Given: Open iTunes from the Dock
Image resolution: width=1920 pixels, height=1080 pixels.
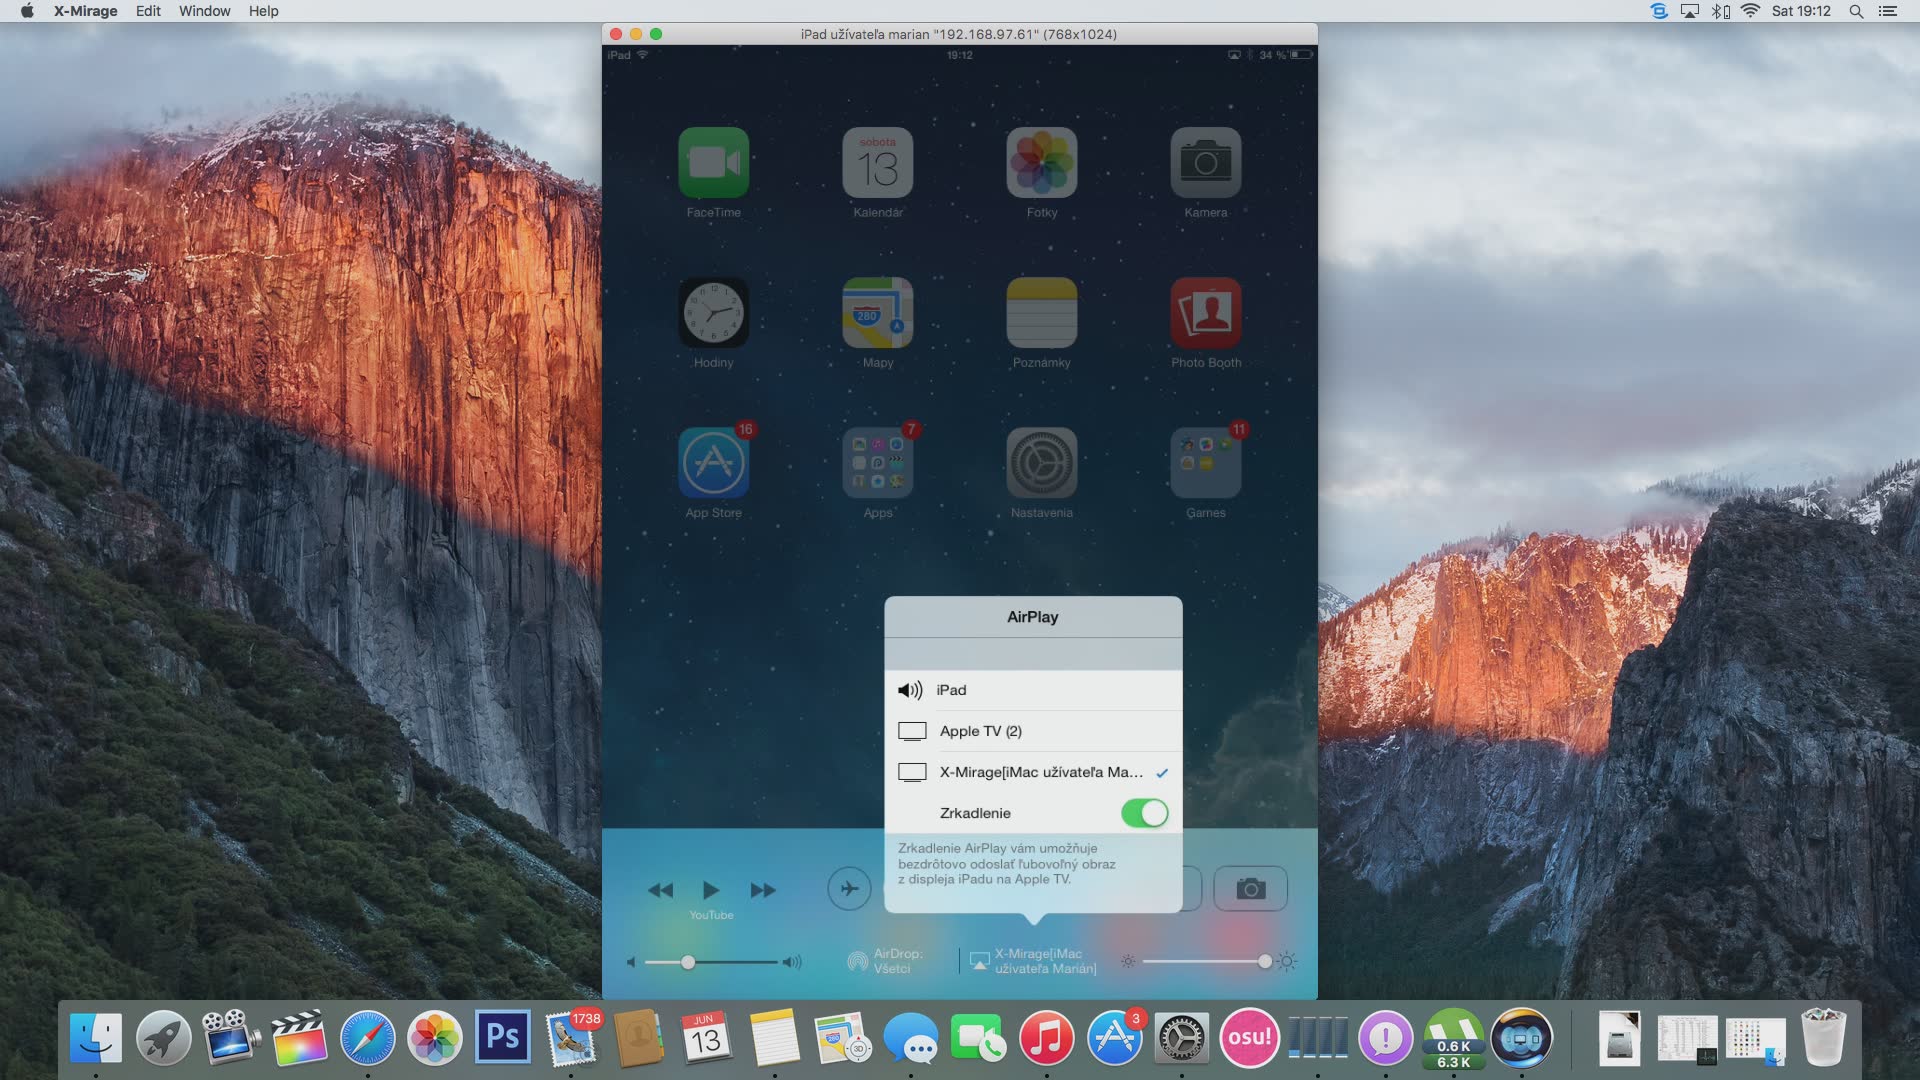Looking at the screenshot, I should click(x=1046, y=1038).
